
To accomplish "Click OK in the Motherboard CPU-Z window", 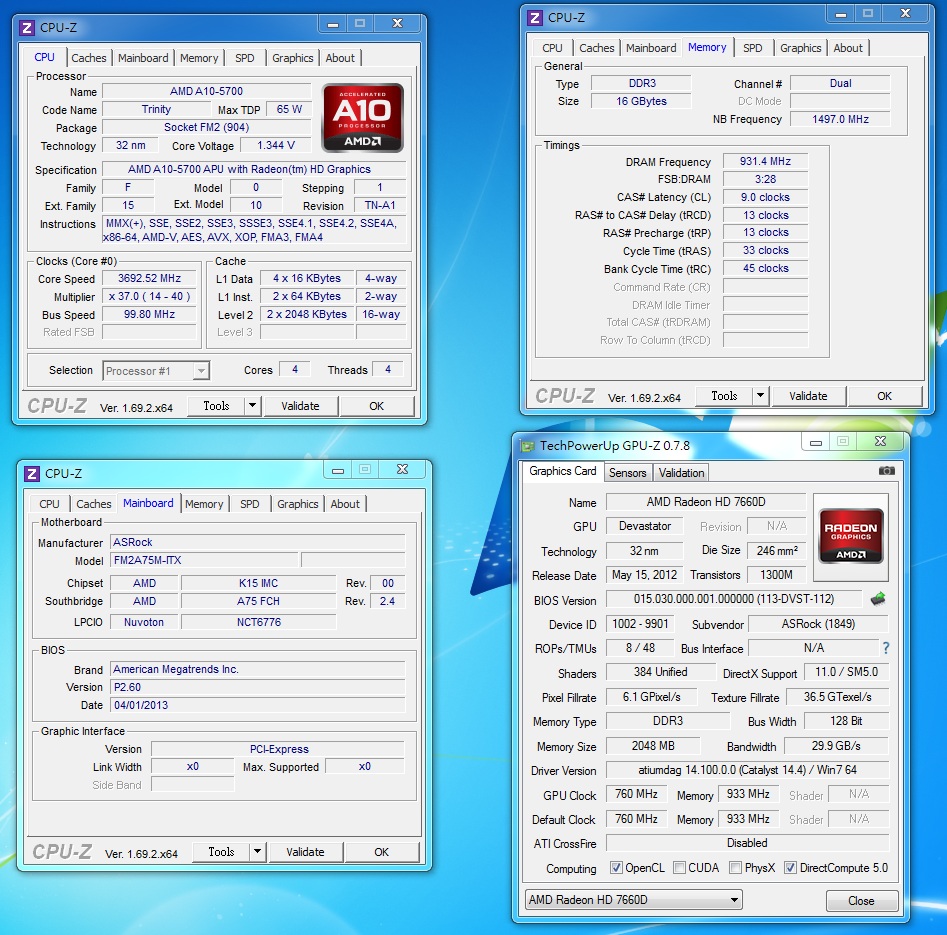I will click(x=381, y=852).
